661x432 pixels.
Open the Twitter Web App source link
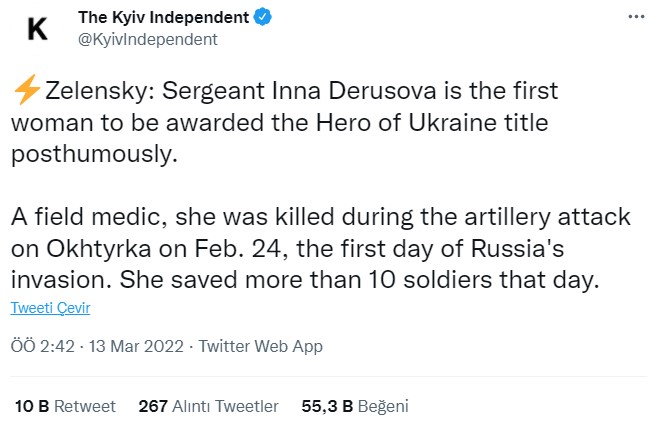[261, 346]
